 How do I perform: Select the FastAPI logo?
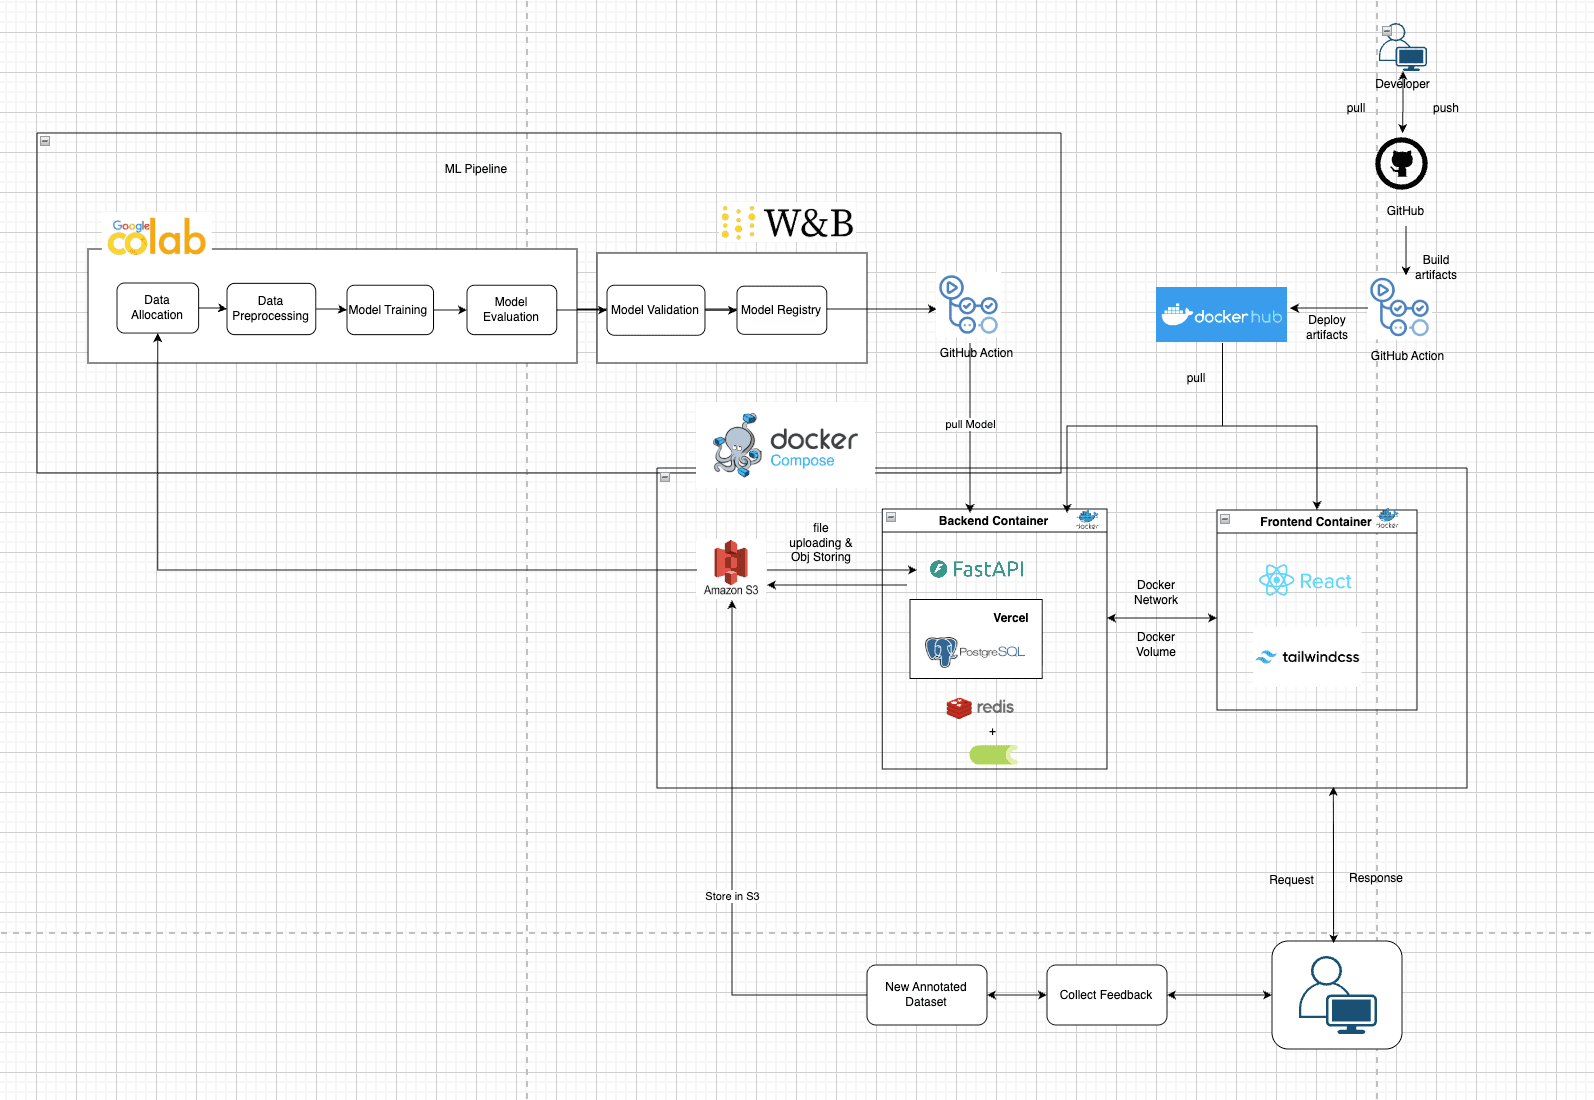coord(977,569)
